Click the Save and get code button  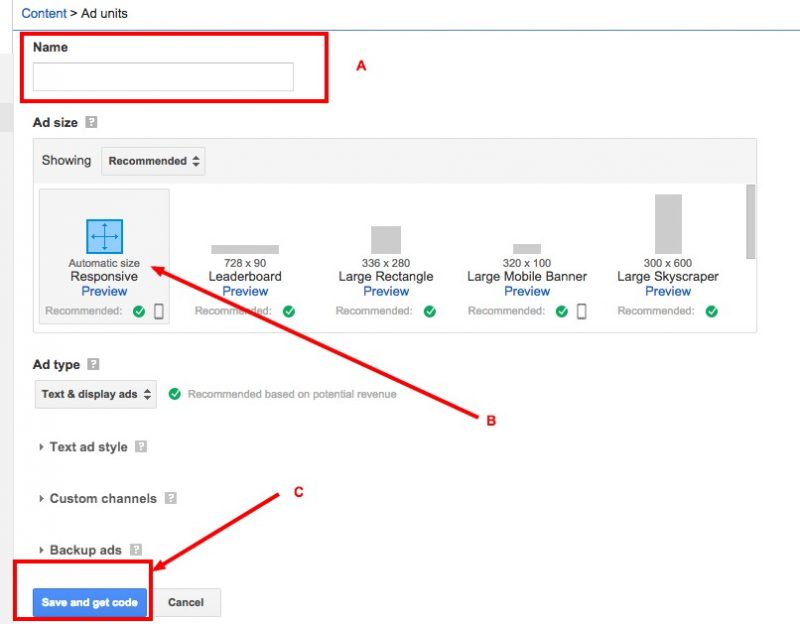pos(90,602)
